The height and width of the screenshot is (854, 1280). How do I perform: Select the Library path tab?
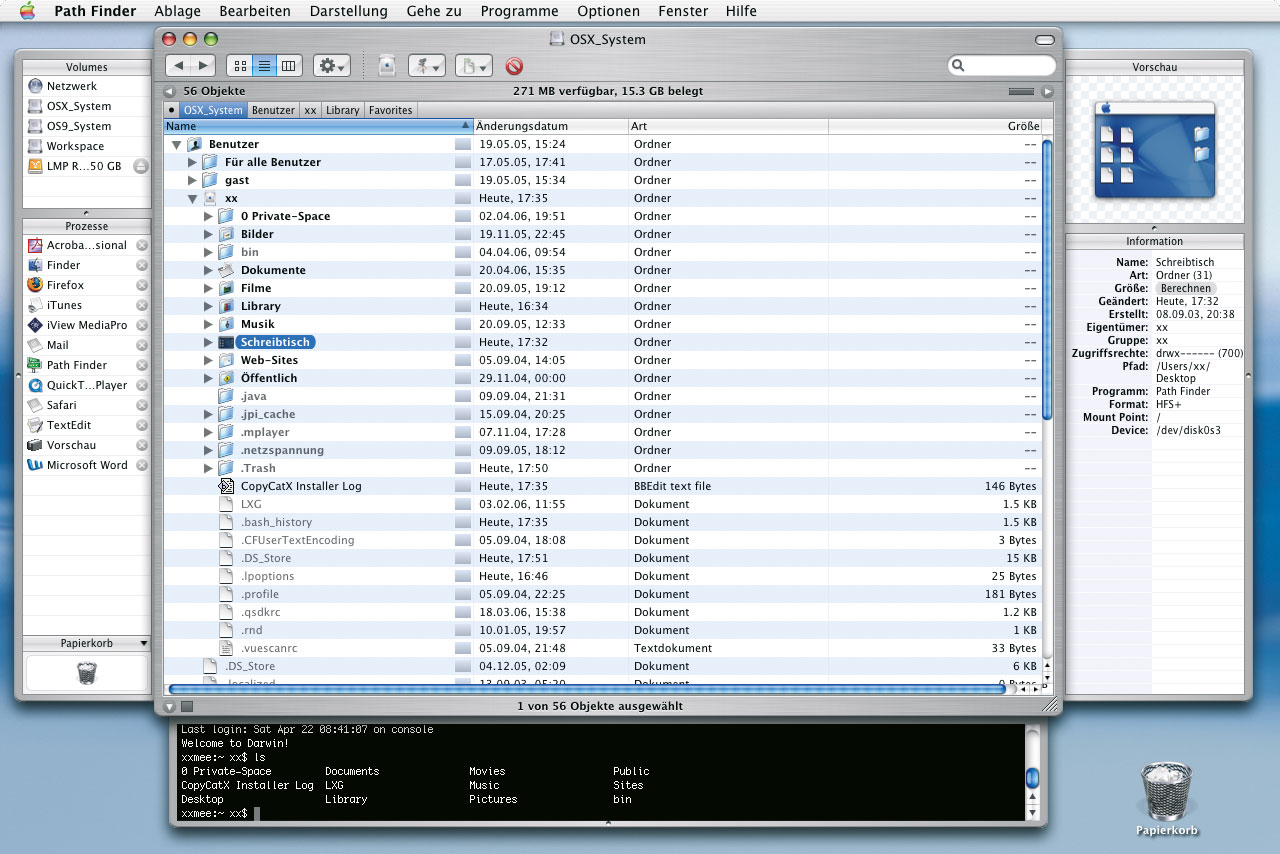click(342, 110)
